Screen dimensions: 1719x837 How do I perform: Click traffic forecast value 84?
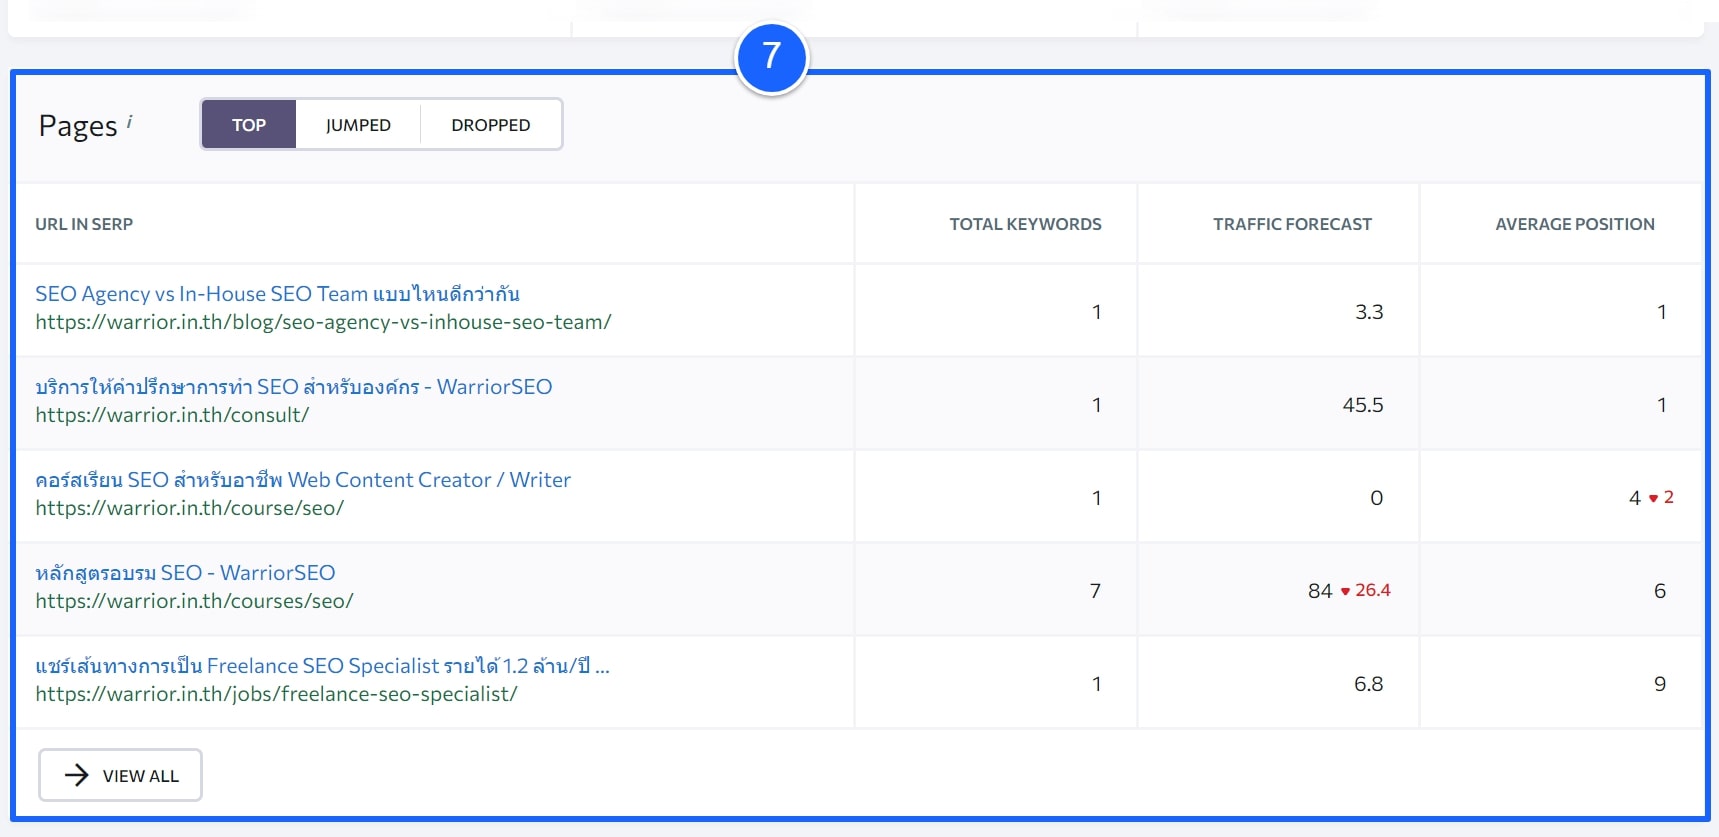(x=1320, y=591)
